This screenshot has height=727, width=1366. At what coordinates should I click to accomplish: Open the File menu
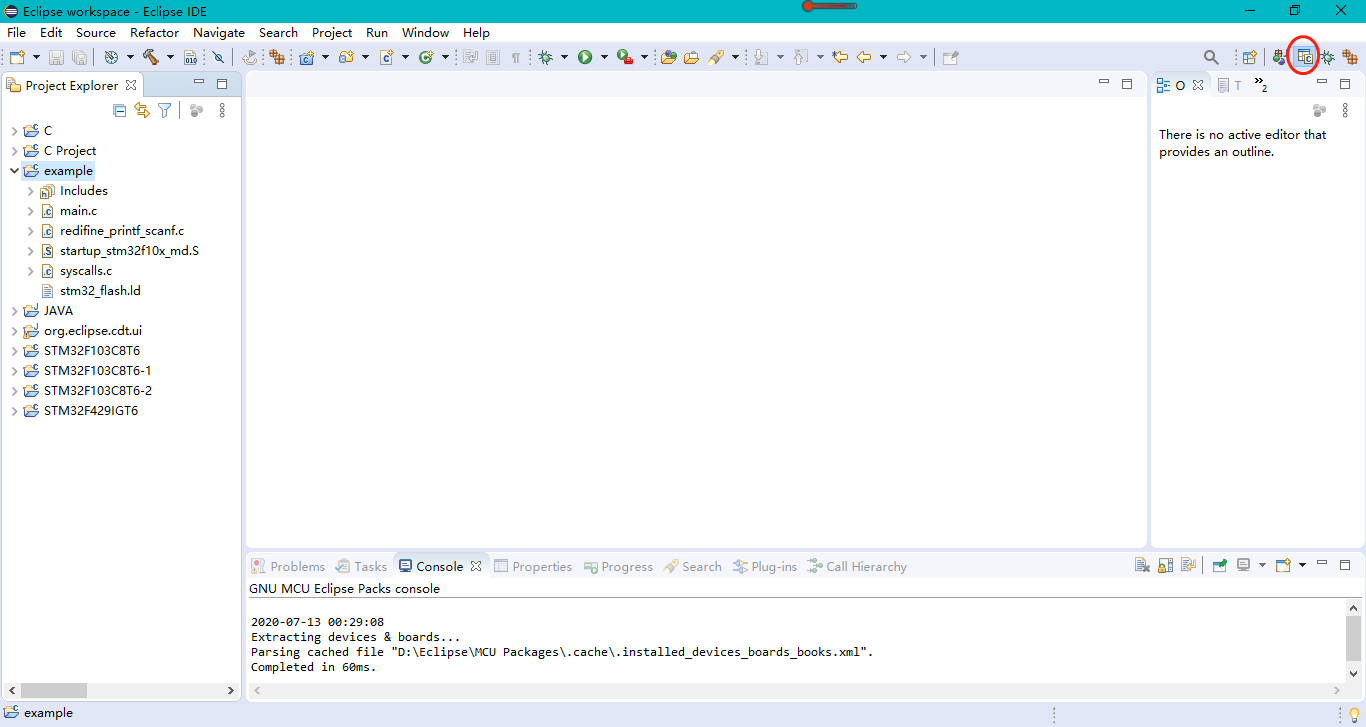point(17,33)
